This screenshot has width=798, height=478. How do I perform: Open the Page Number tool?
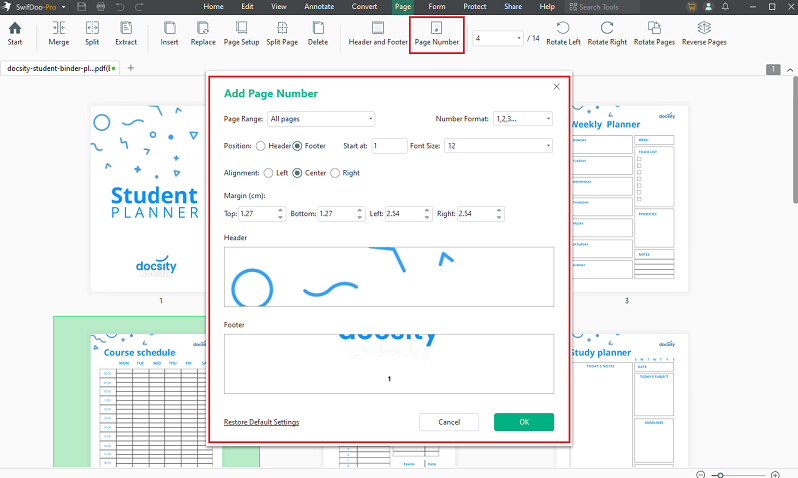[x=437, y=34]
